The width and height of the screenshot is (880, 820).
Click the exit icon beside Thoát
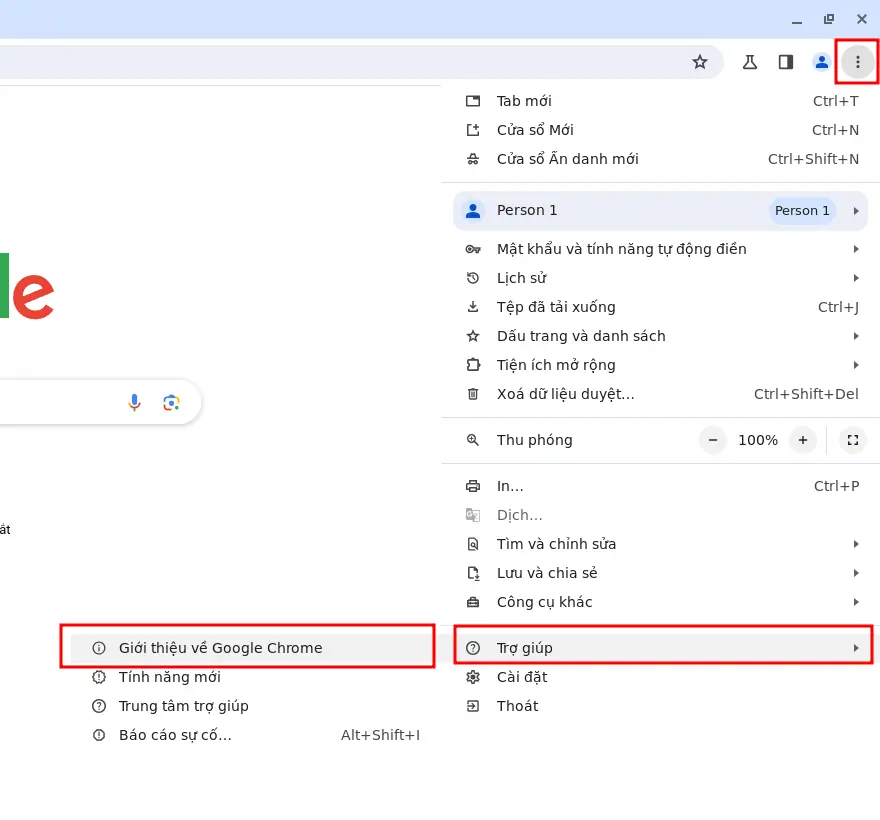coord(473,706)
